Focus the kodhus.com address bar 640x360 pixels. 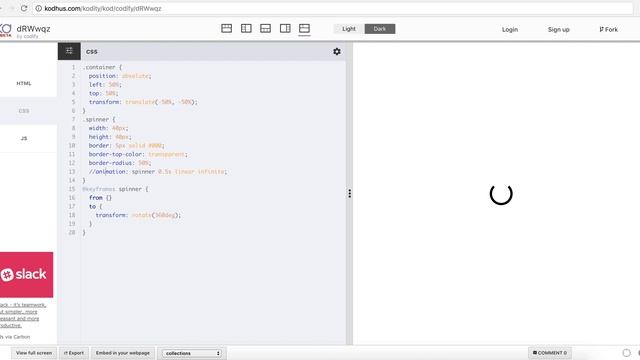point(333,8)
